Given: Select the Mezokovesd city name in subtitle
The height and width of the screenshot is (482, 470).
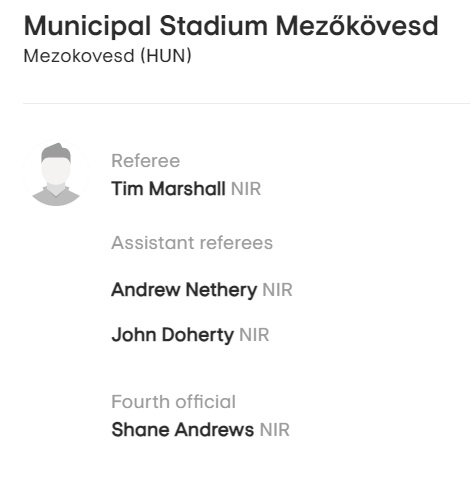Looking at the screenshot, I should [x=79, y=56].
